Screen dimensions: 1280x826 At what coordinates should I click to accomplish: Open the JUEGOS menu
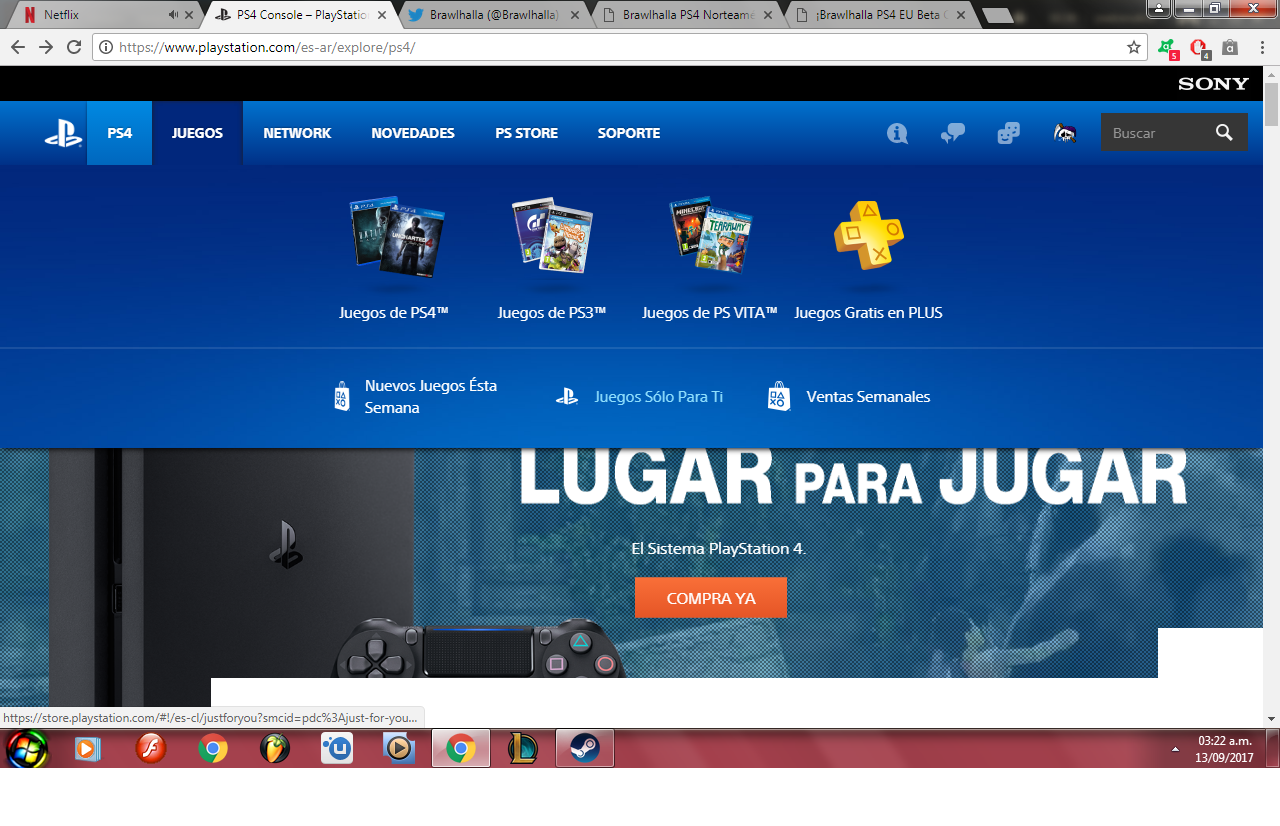[197, 133]
